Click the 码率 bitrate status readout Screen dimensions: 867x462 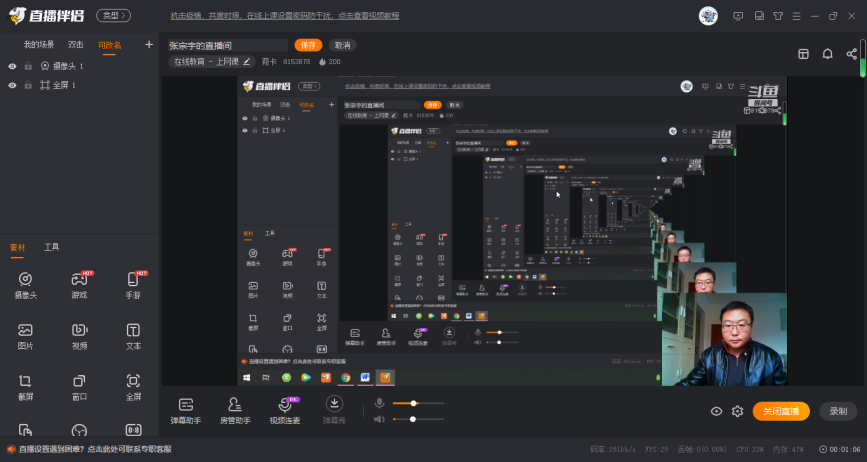click(613, 449)
